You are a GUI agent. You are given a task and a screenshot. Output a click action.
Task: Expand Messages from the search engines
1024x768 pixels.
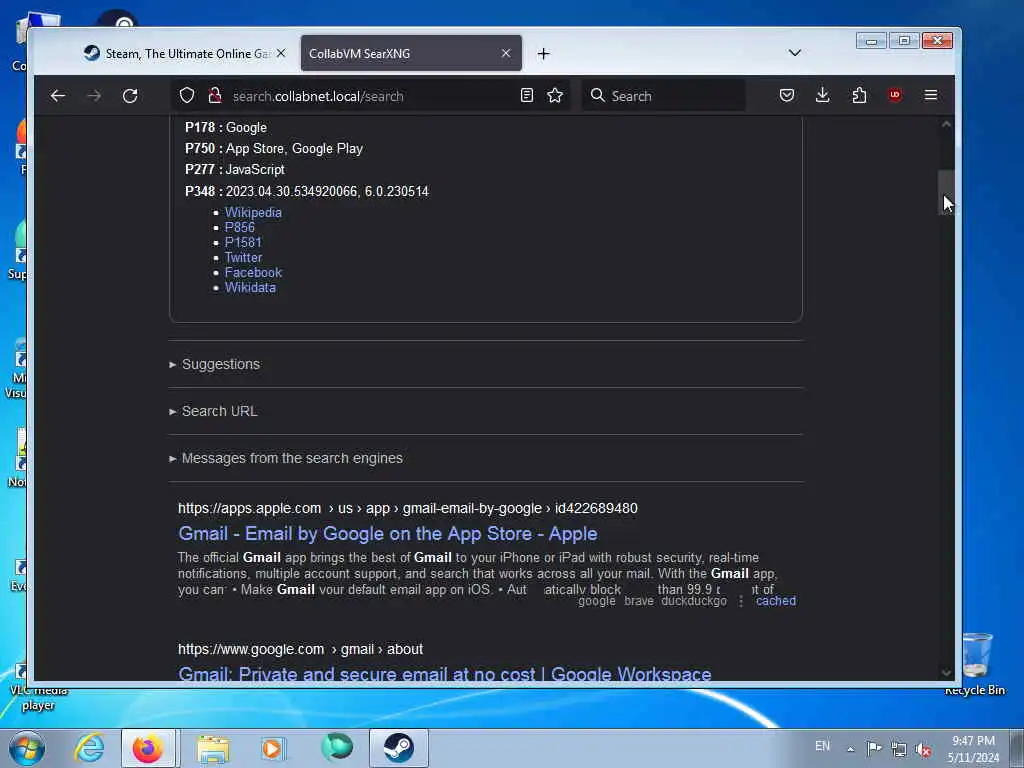(292, 458)
